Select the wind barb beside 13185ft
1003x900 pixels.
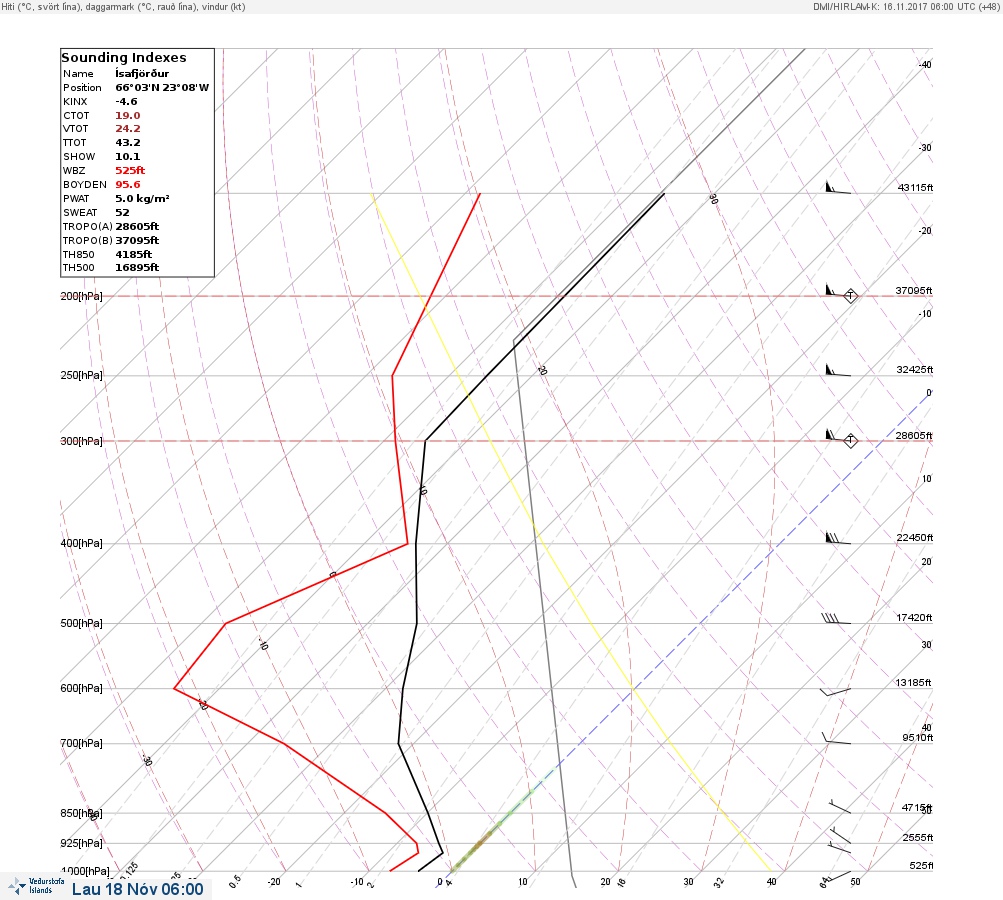point(835,691)
